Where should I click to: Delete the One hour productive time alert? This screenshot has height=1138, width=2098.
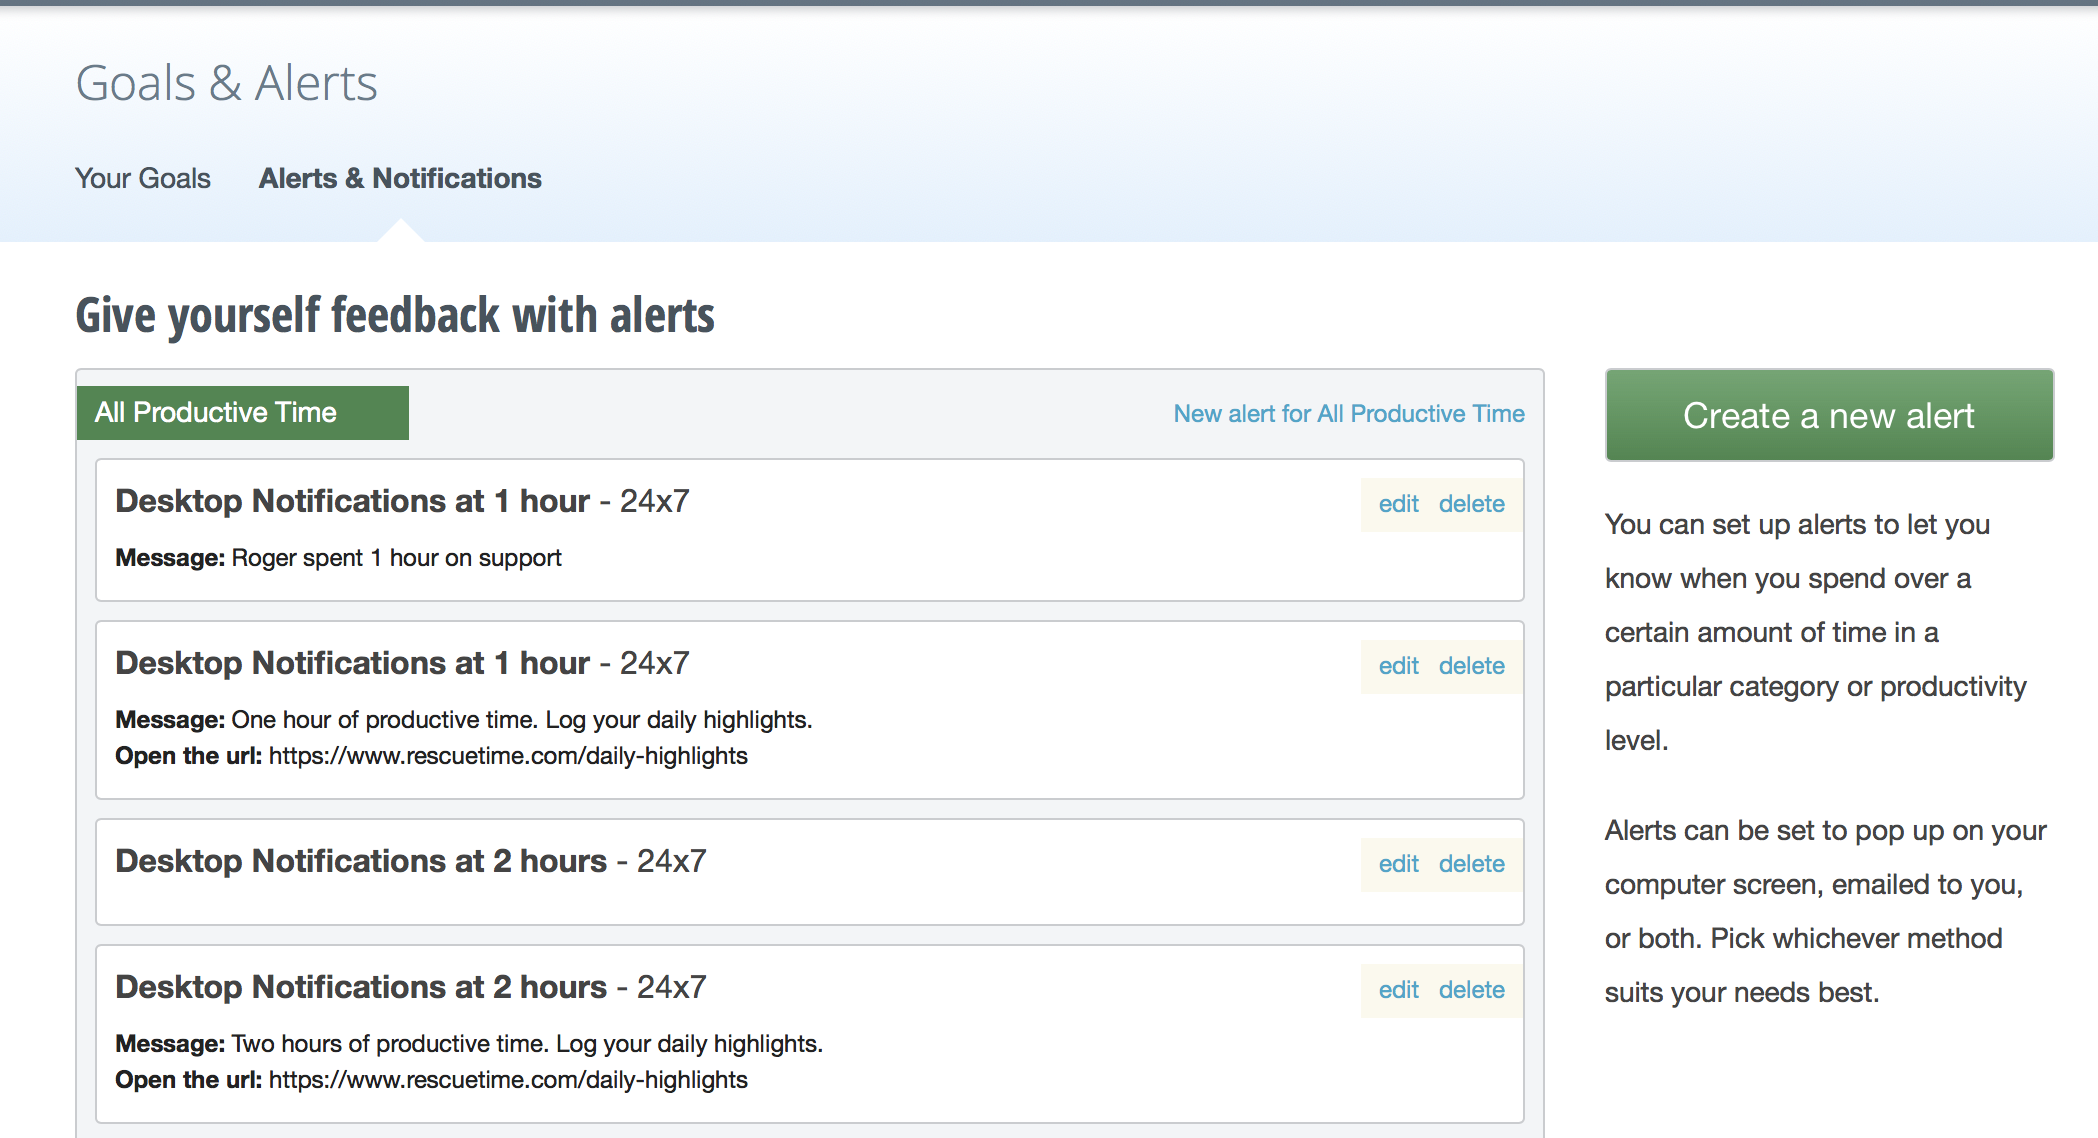pos(1471,666)
